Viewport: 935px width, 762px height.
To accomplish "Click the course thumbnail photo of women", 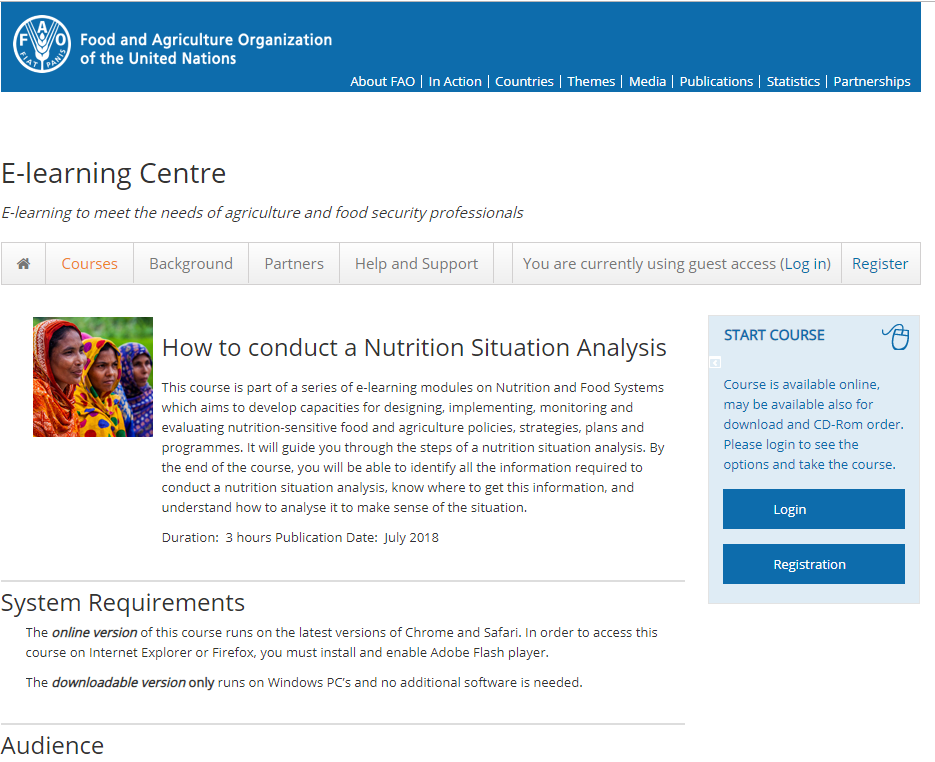I will 93,377.
